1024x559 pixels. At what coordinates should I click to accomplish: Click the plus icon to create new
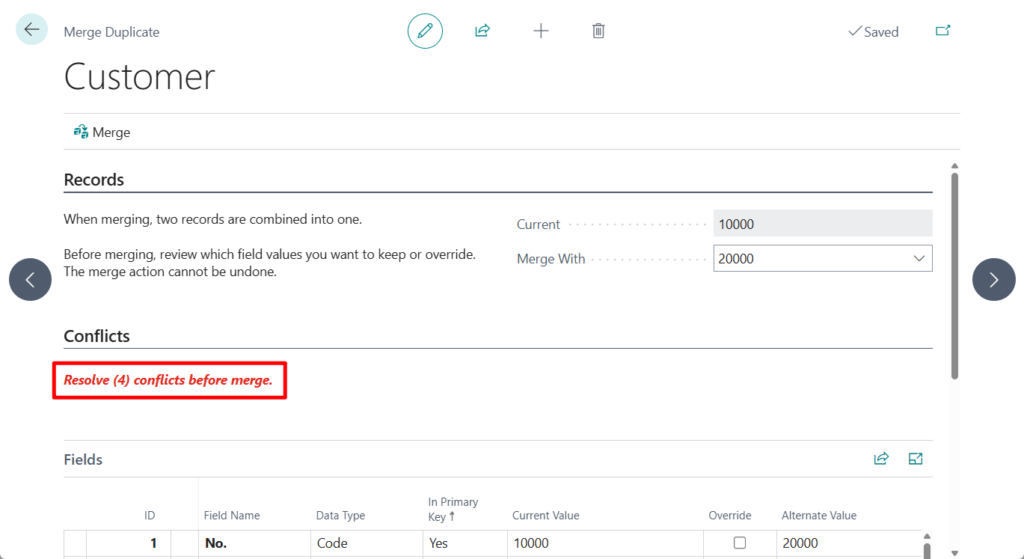coord(541,31)
